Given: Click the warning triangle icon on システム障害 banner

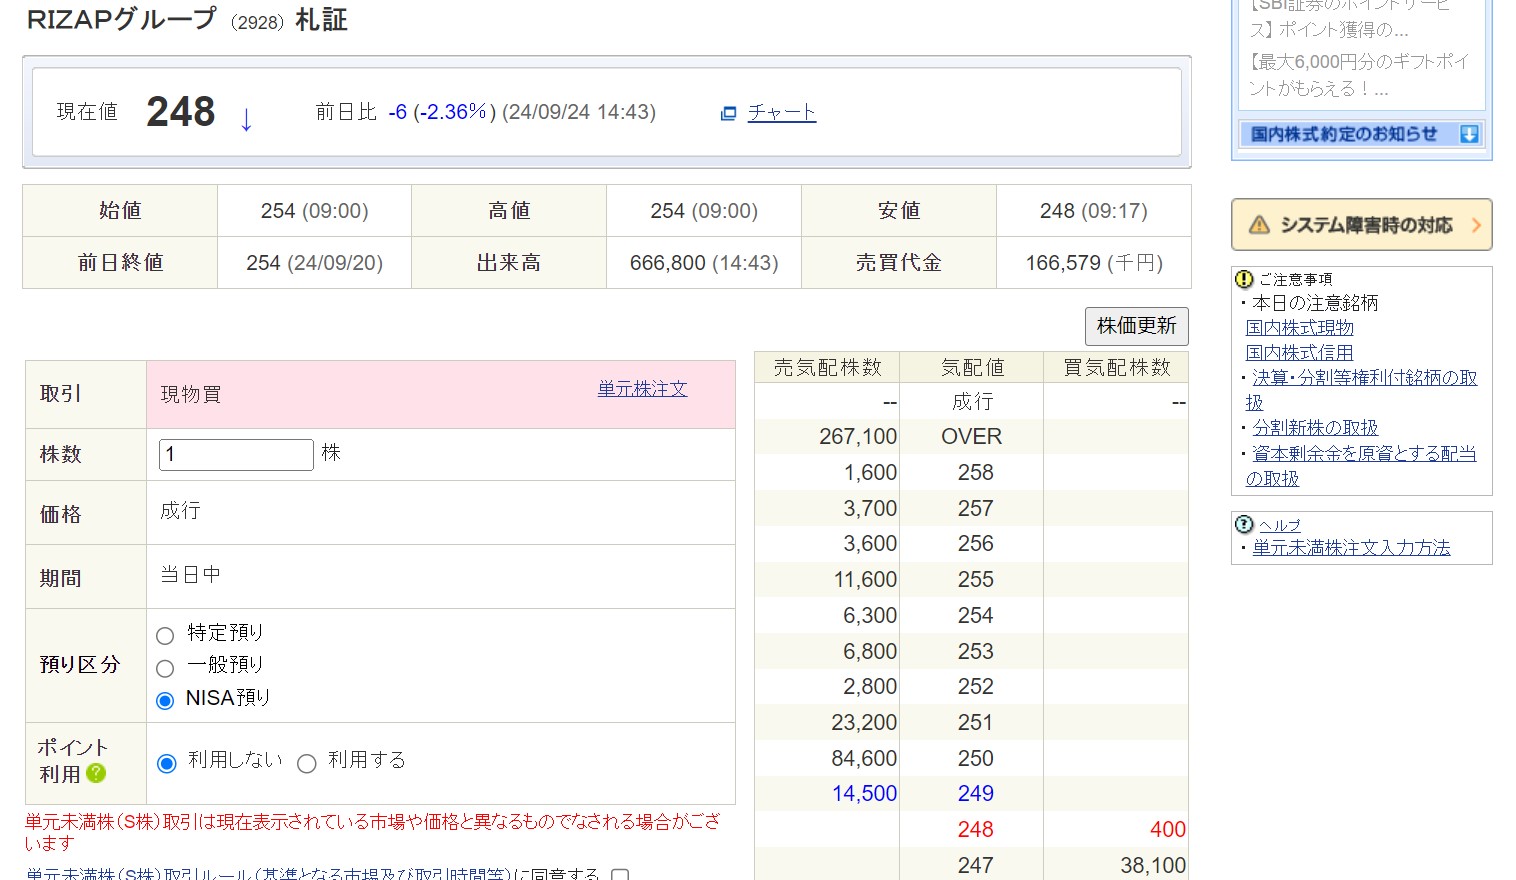Looking at the screenshot, I should click(1259, 225).
